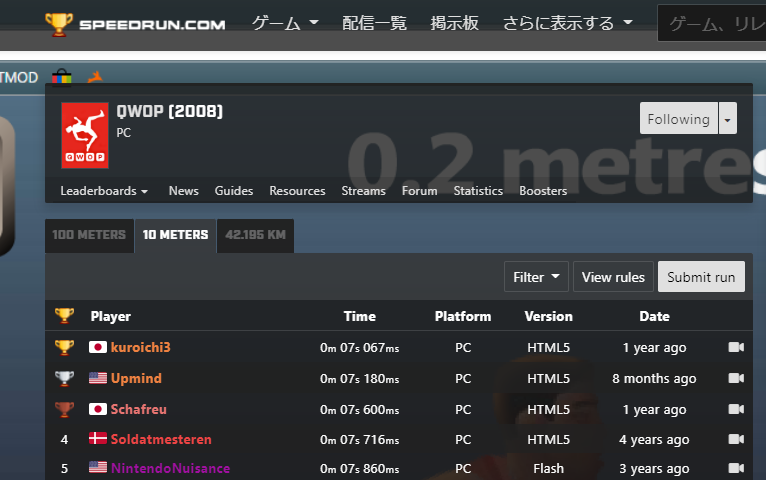Click the bronze trophy beside Schafreu
Image resolution: width=766 pixels, height=480 pixels.
pyautogui.click(x=64, y=409)
